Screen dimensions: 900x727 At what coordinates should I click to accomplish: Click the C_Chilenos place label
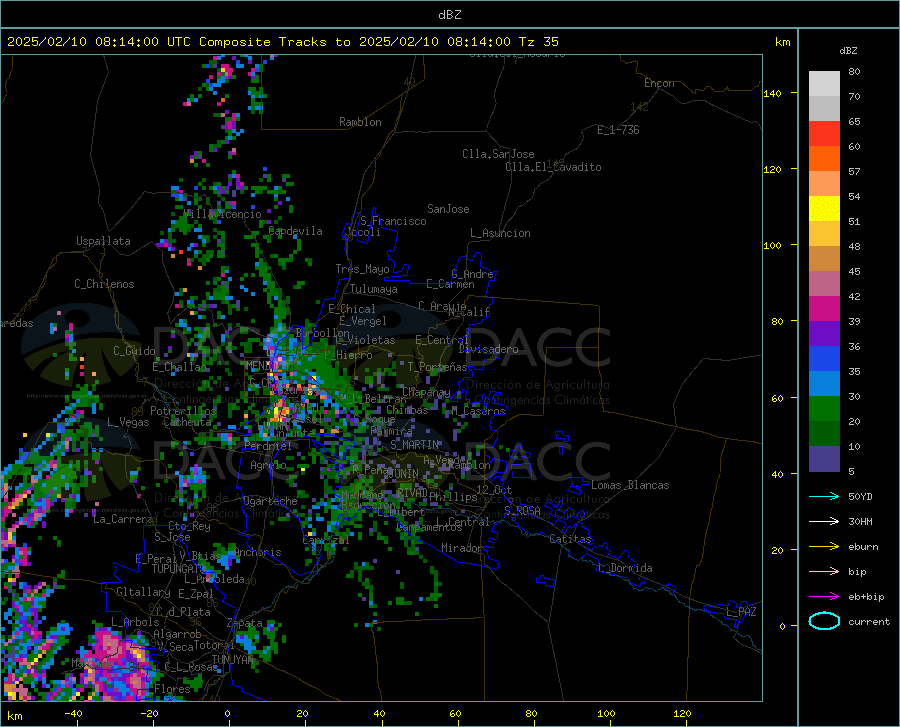(x=104, y=284)
